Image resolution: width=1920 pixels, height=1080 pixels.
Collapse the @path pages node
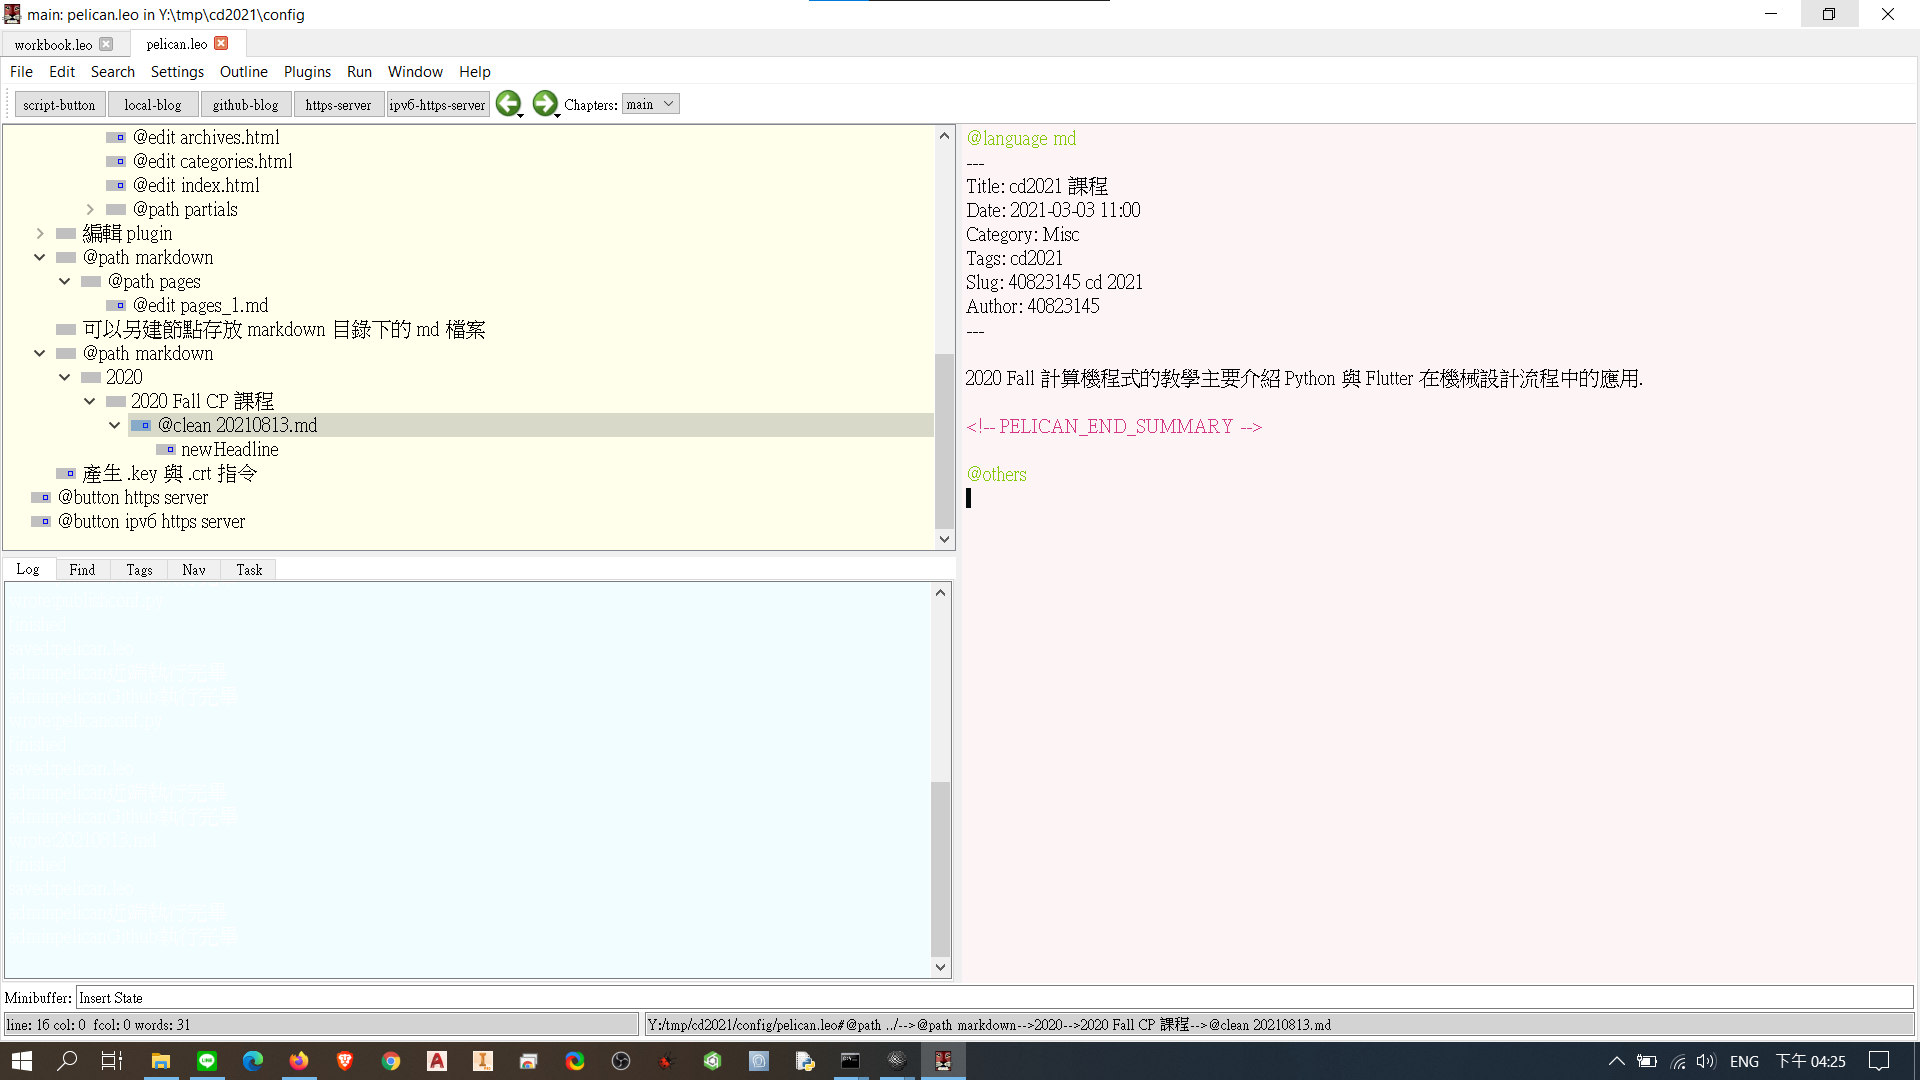click(65, 282)
